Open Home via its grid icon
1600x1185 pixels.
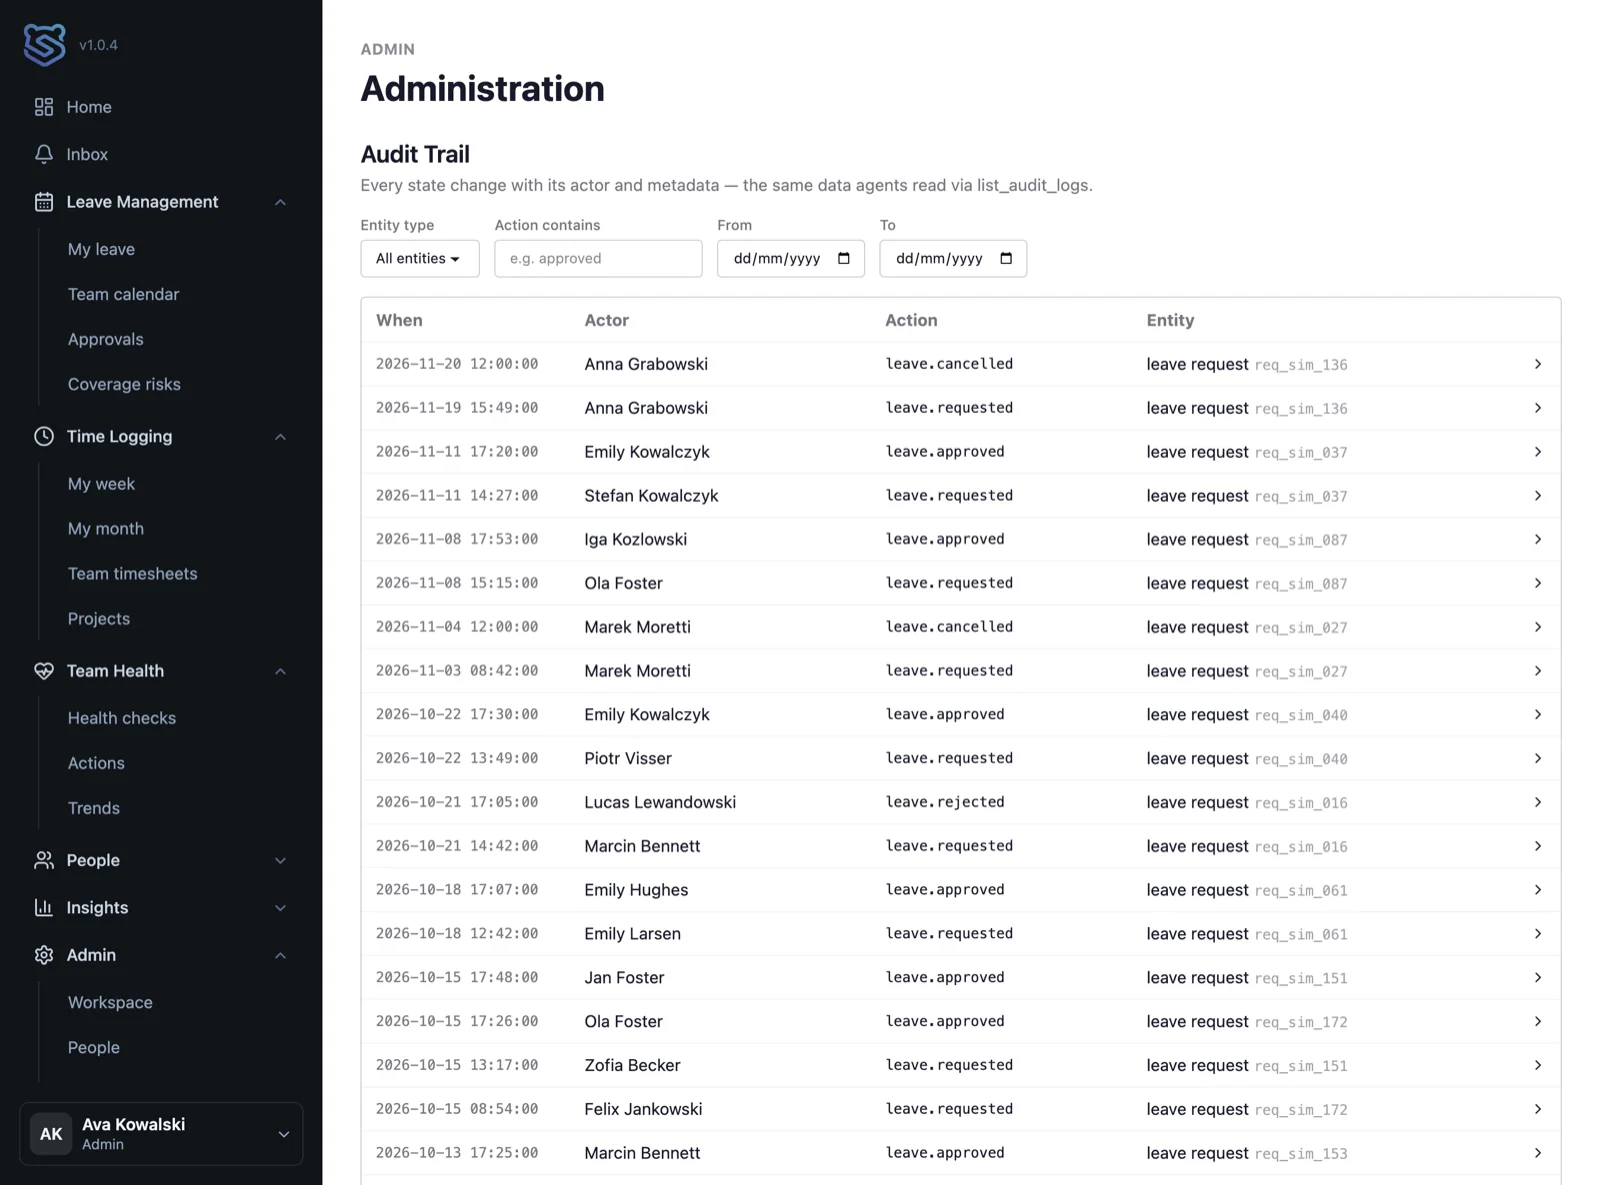pos(44,107)
